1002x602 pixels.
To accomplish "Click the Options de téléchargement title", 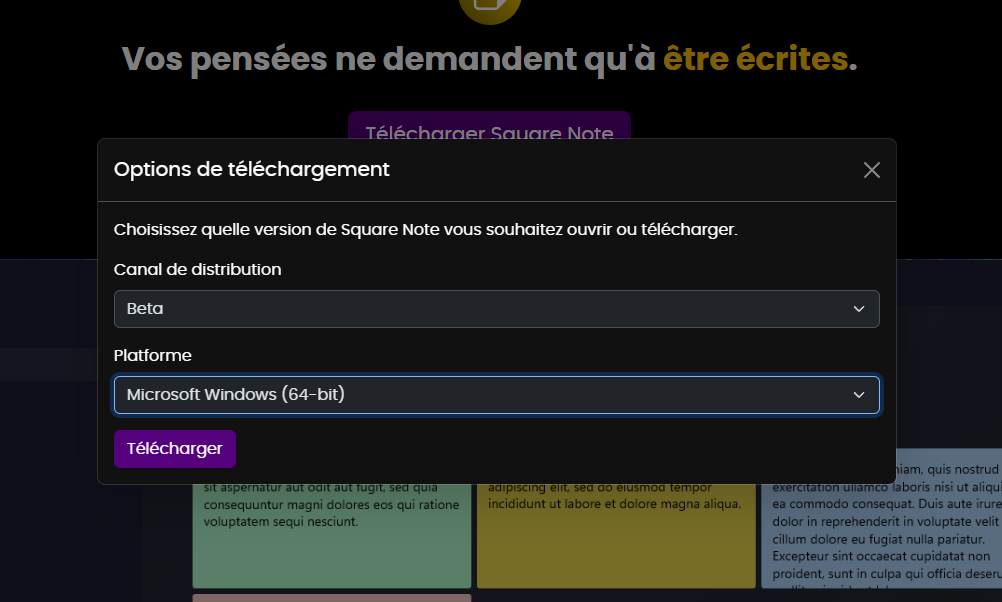I will coord(251,169).
